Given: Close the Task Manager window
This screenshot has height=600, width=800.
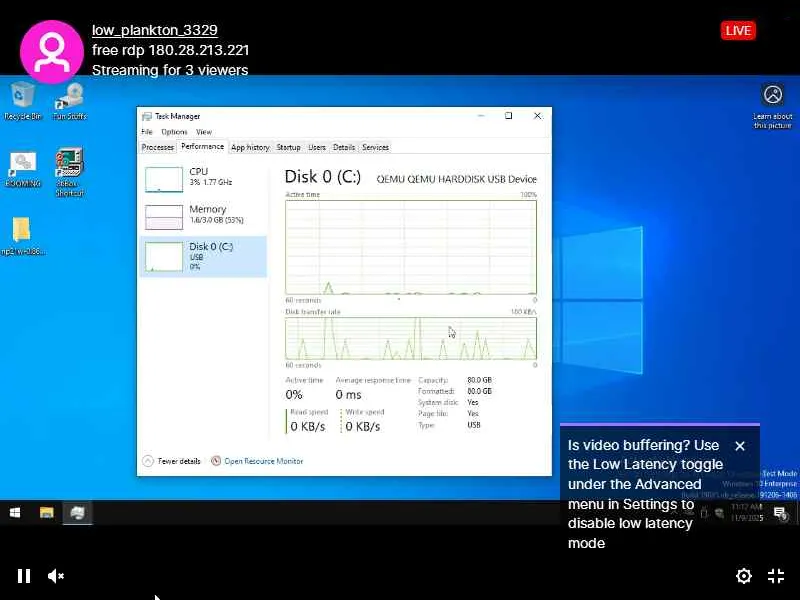Looking at the screenshot, I should tap(537, 116).
